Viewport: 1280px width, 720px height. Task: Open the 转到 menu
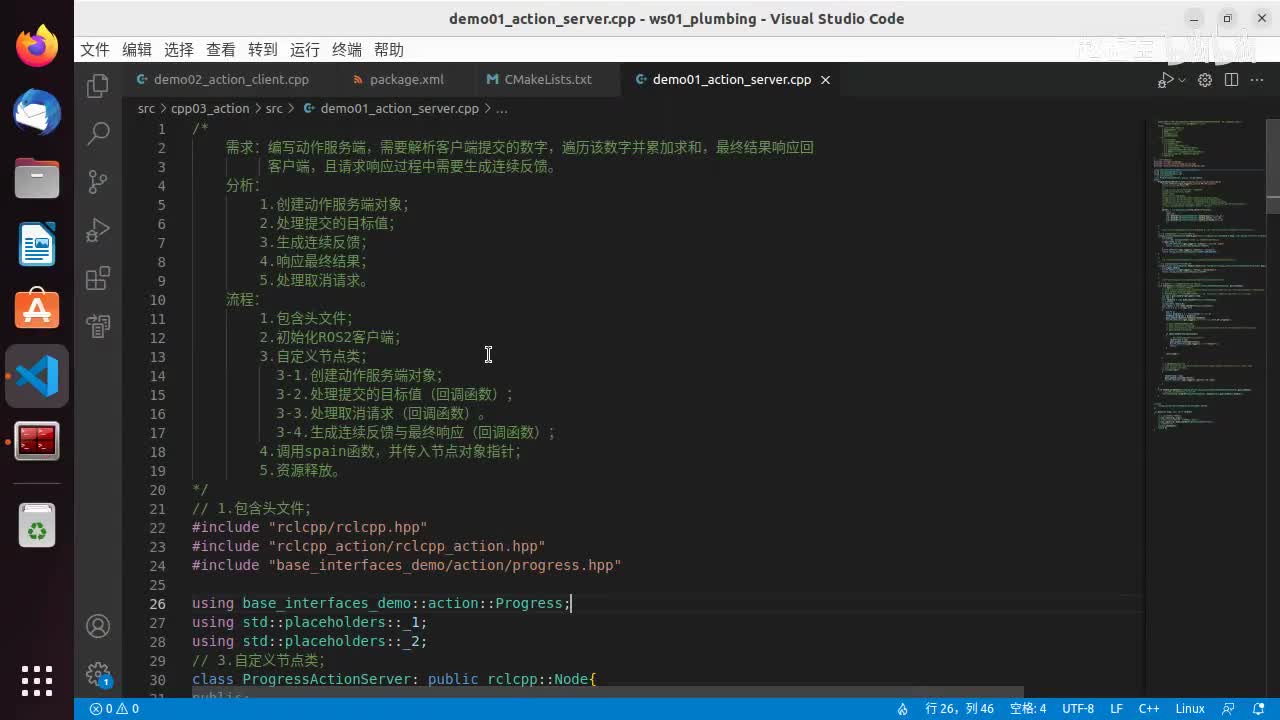coord(263,50)
